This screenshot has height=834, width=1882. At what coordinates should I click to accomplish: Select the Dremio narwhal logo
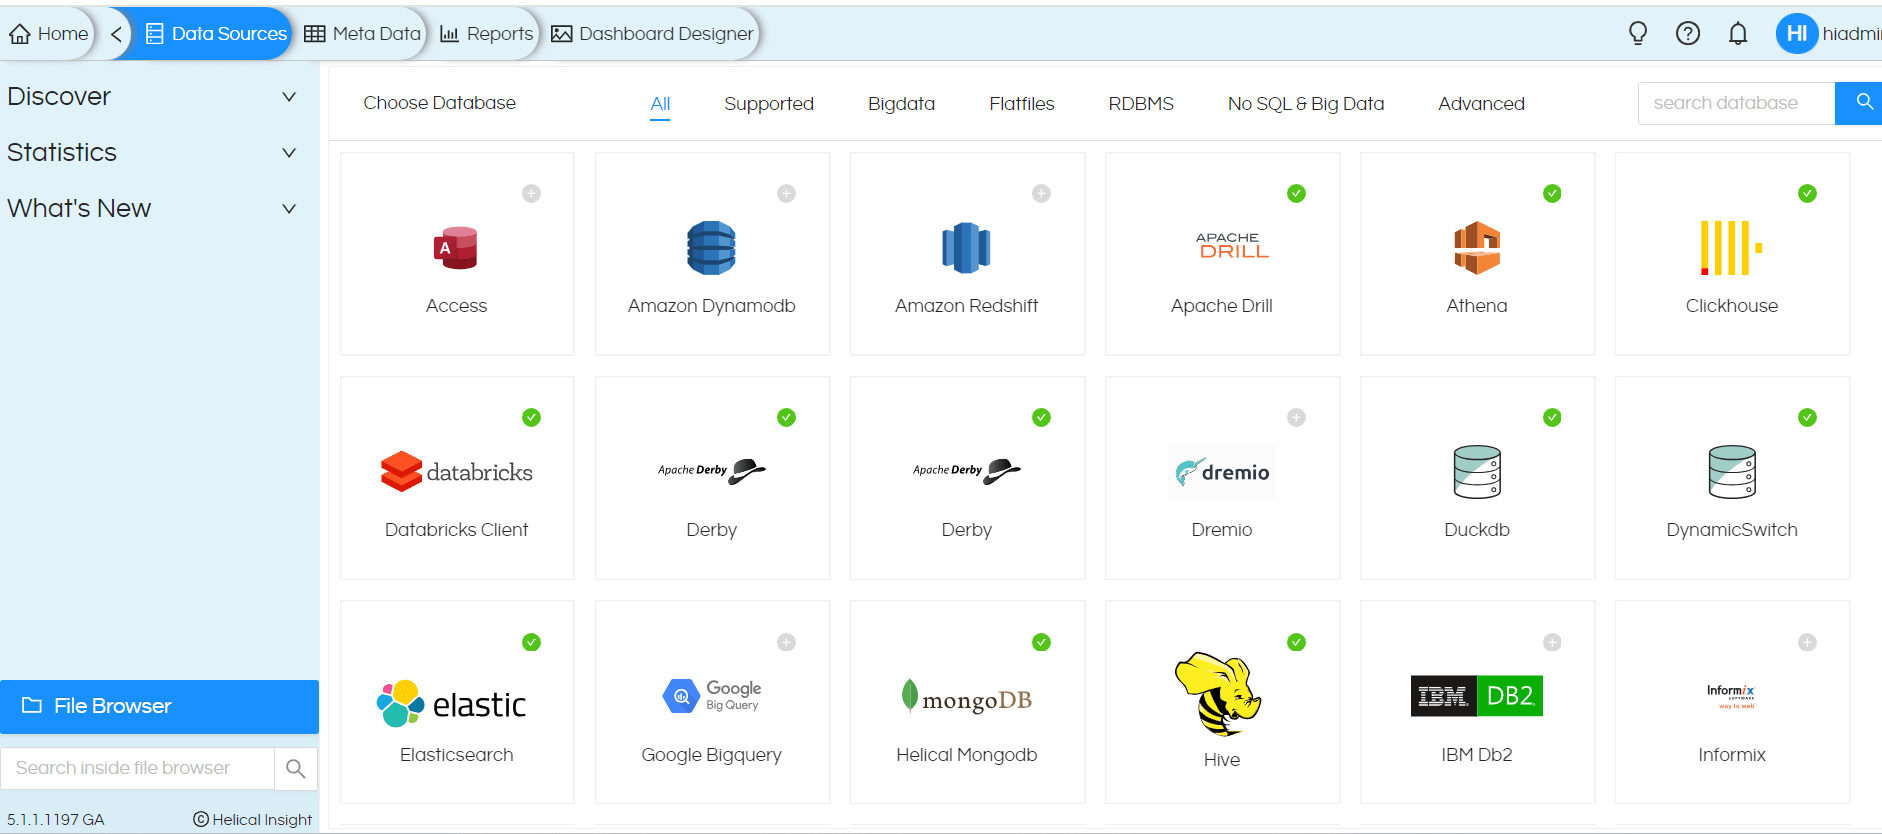click(x=1222, y=472)
